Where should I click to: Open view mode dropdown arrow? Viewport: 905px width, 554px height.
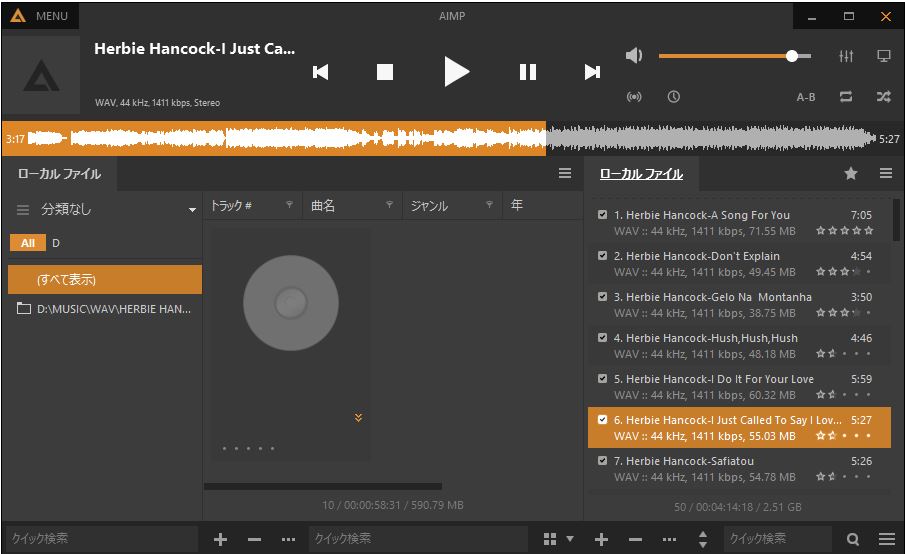point(570,538)
